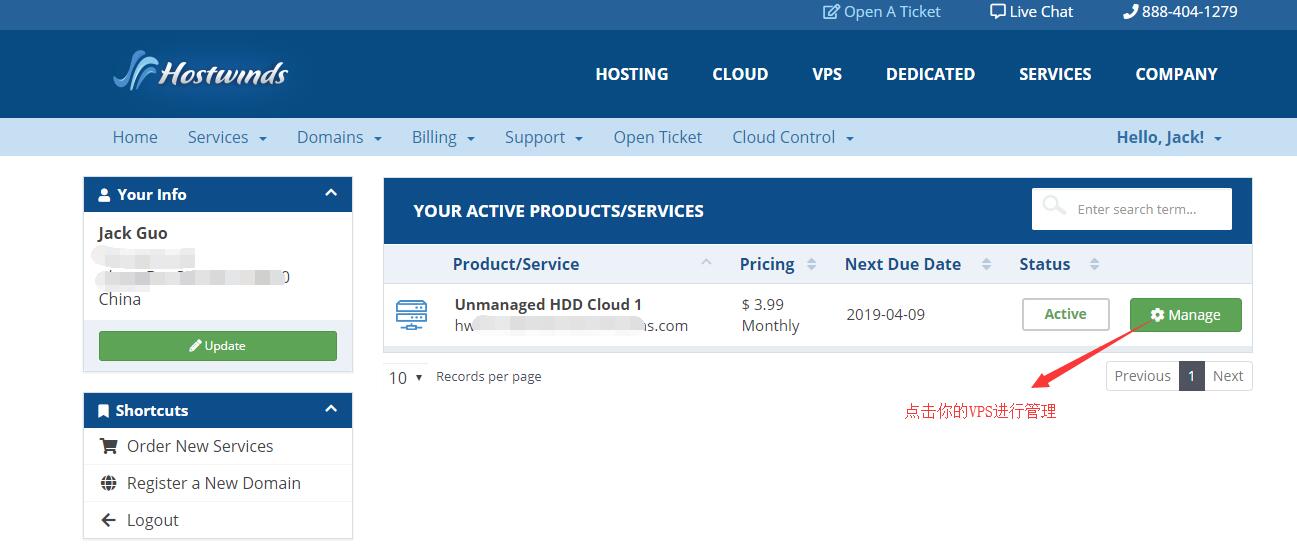Click the globe icon for Register a New Domain
This screenshot has height=550, width=1297.
point(108,483)
